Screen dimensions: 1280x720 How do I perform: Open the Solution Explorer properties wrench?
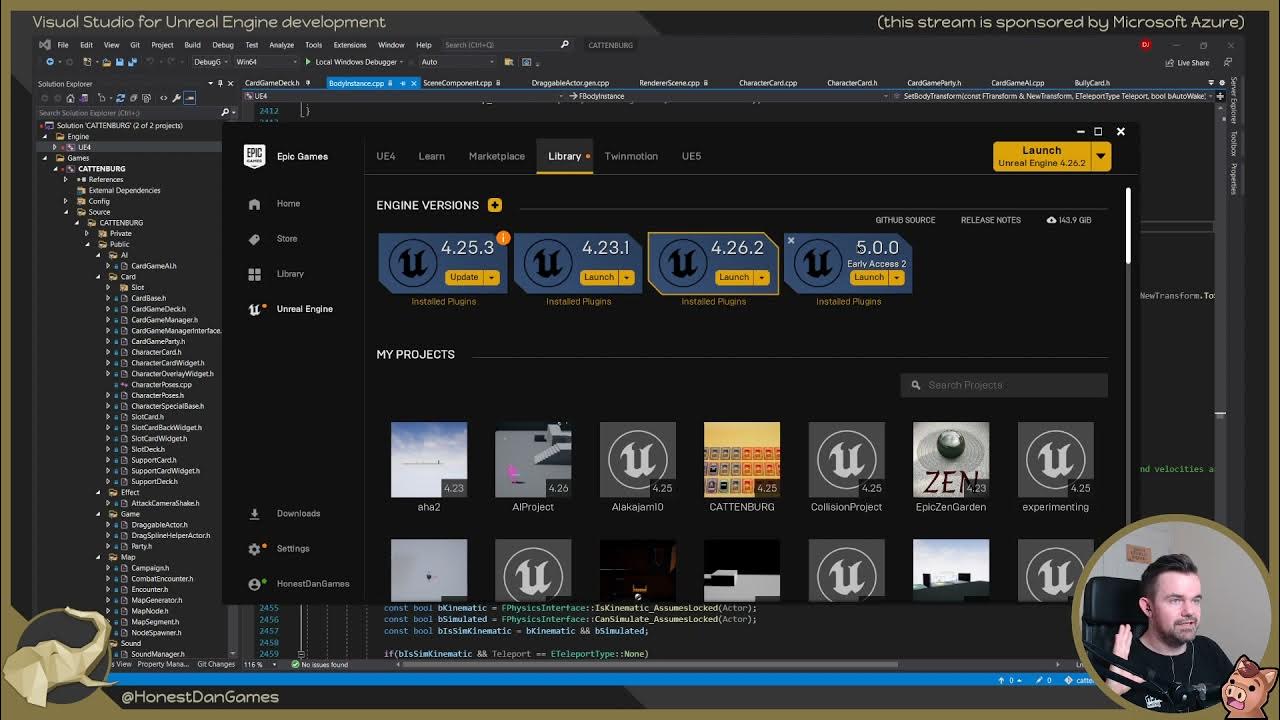[x=176, y=98]
